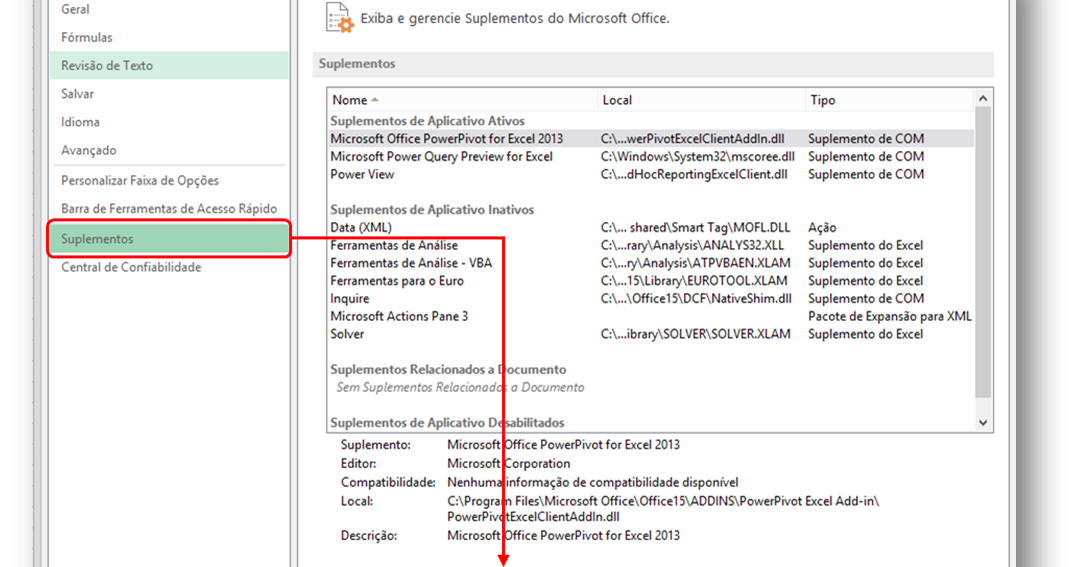This screenshot has height=567, width=1081.
Task: Click the EUROTOOL.XLAM location cell
Action: pos(694,281)
